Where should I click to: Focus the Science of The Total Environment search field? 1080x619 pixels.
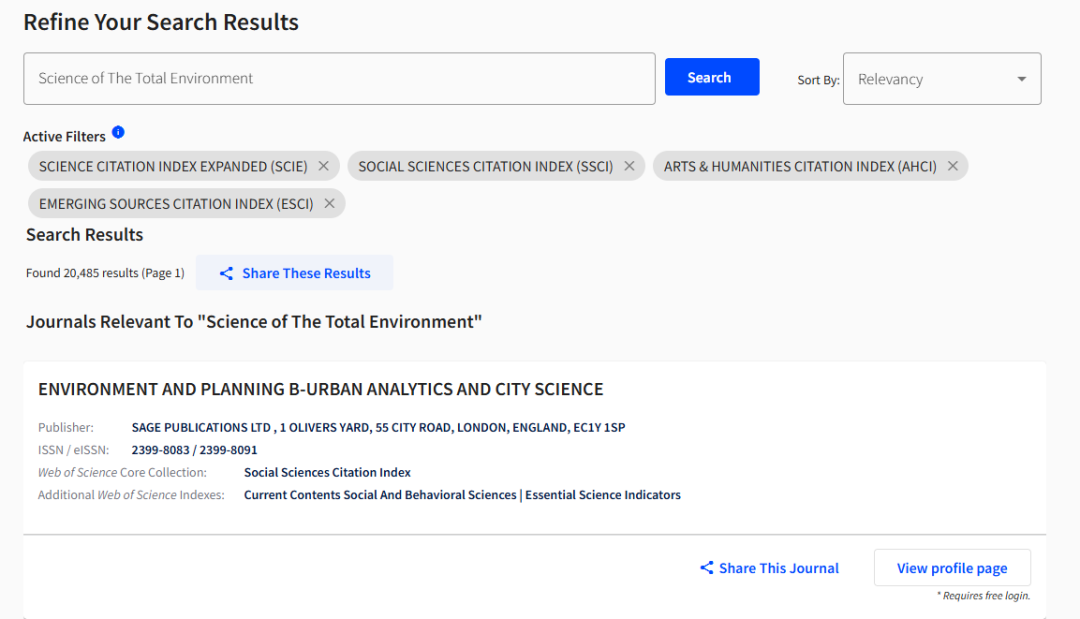tap(339, 78)
